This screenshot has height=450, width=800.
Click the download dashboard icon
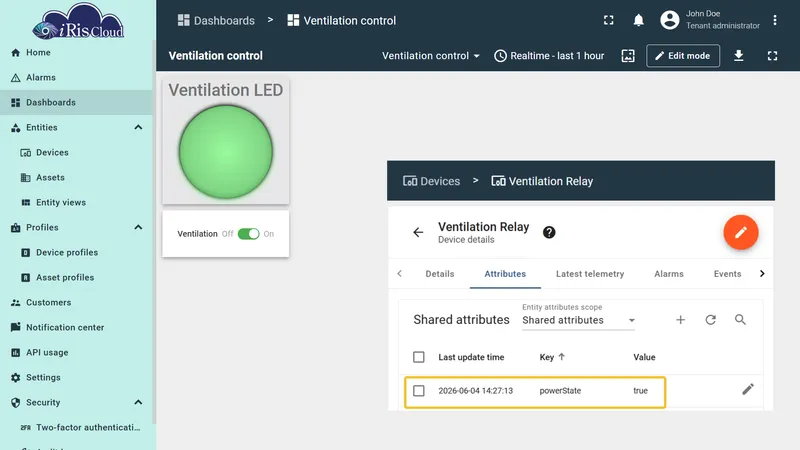coord(738,56)
